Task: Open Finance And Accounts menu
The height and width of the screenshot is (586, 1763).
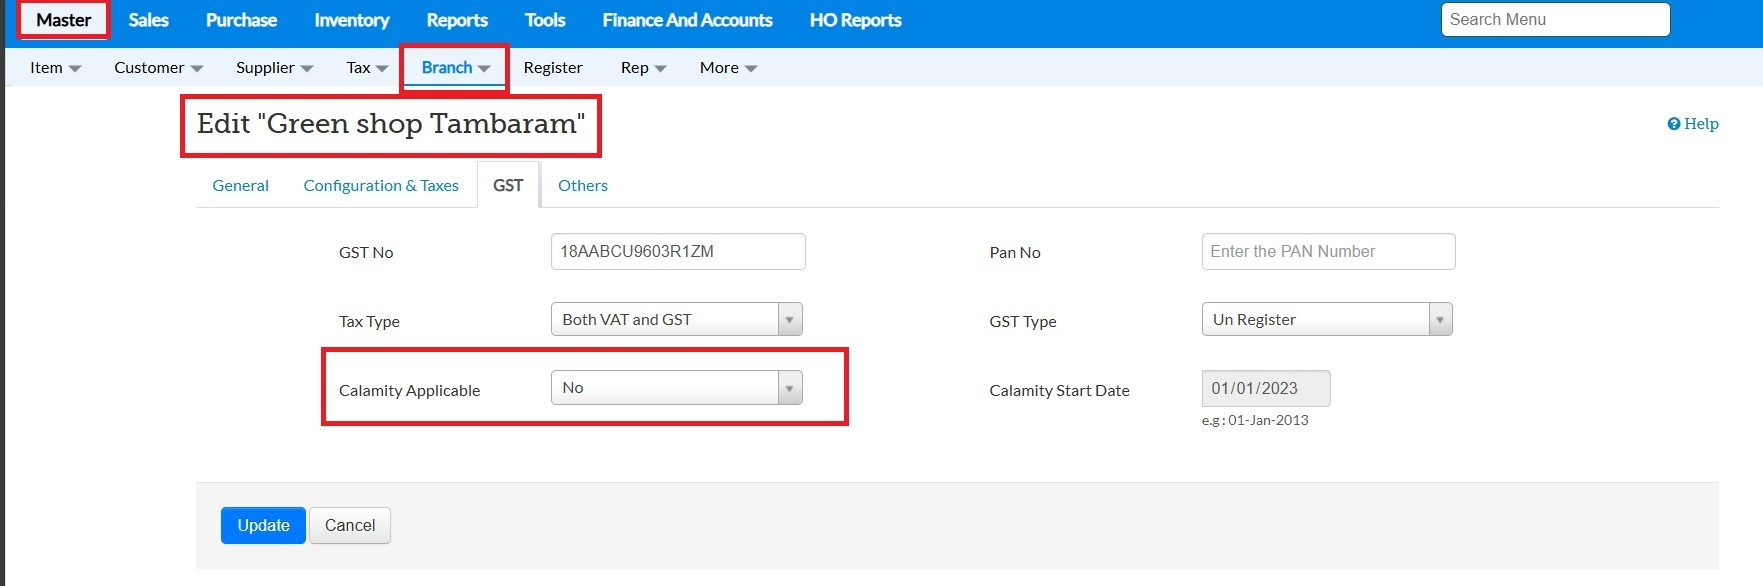Action: pyautogui.click(x=687, y=20)
